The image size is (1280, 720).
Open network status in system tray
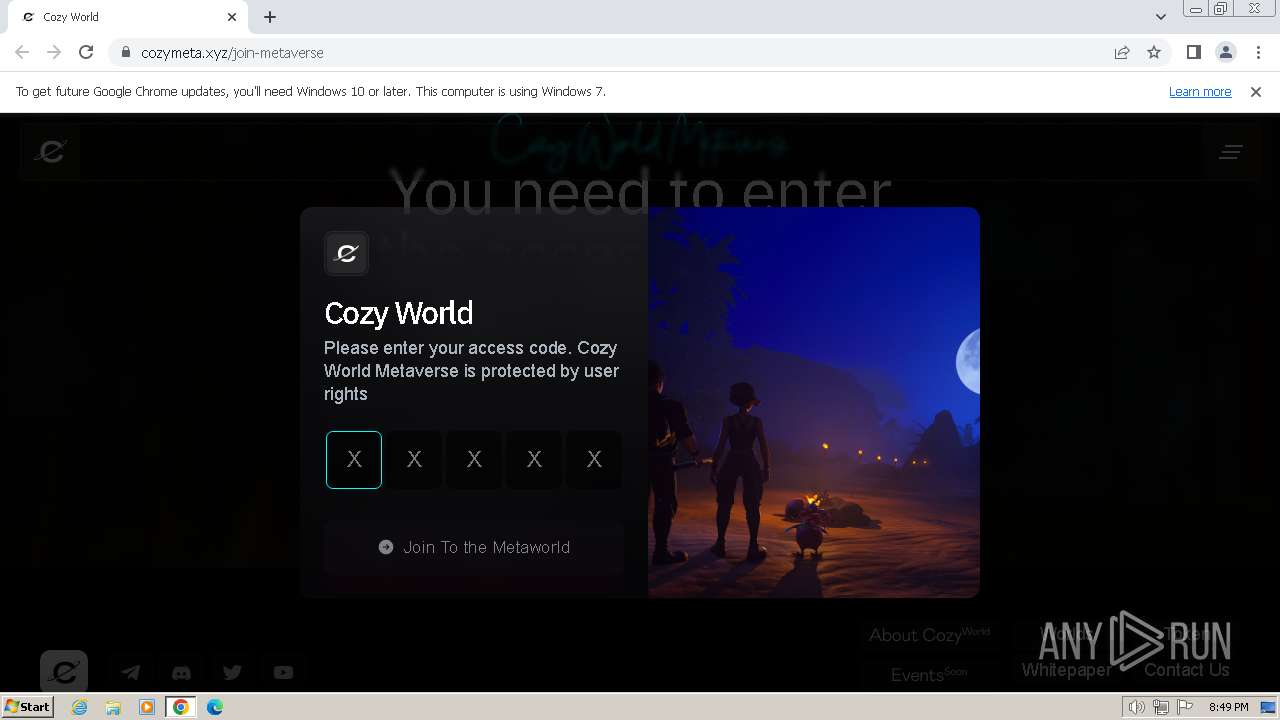point(1161,707)
